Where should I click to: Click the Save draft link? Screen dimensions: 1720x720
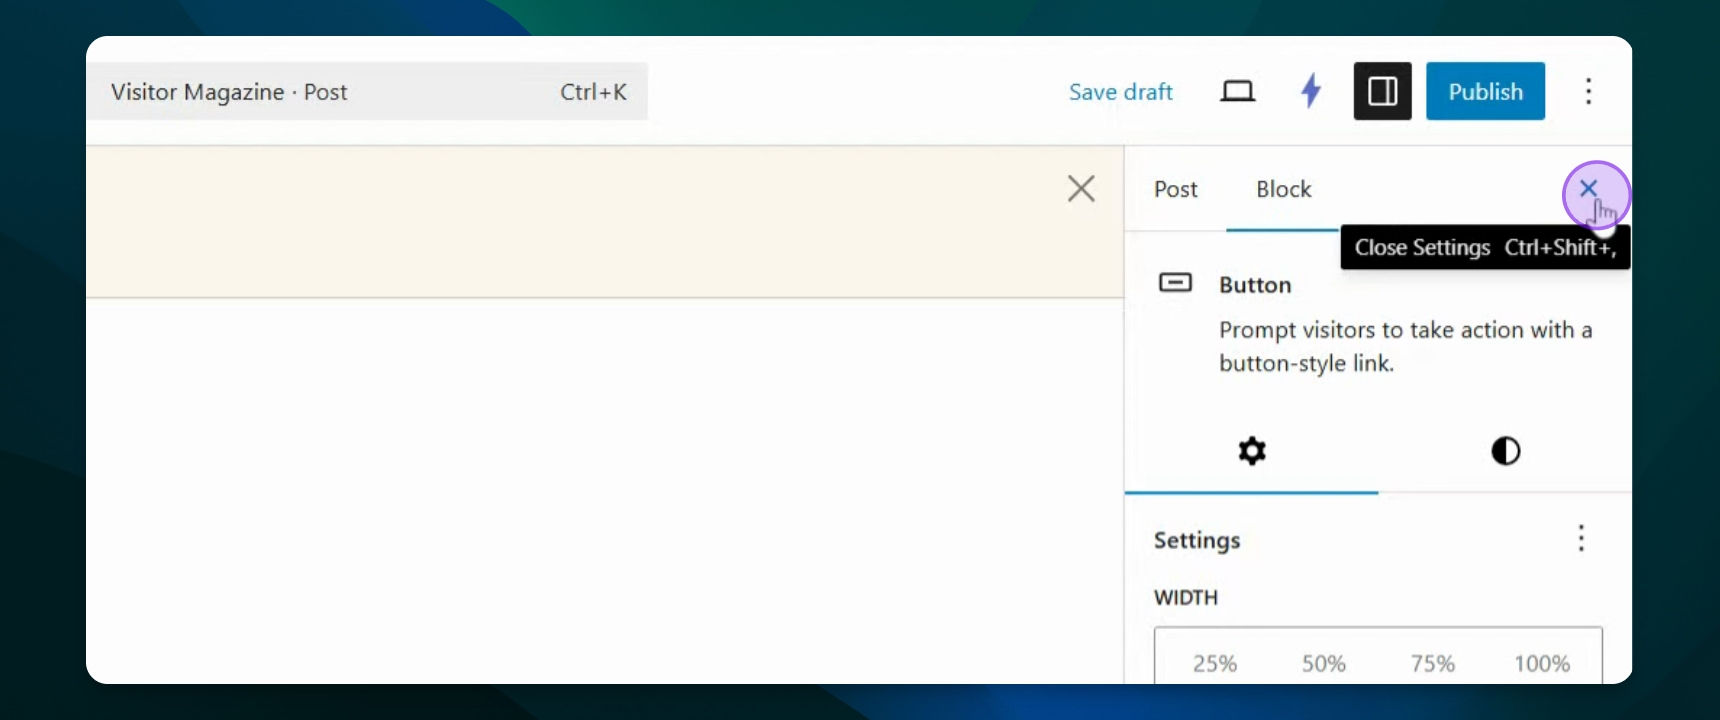click(1120, 92)
